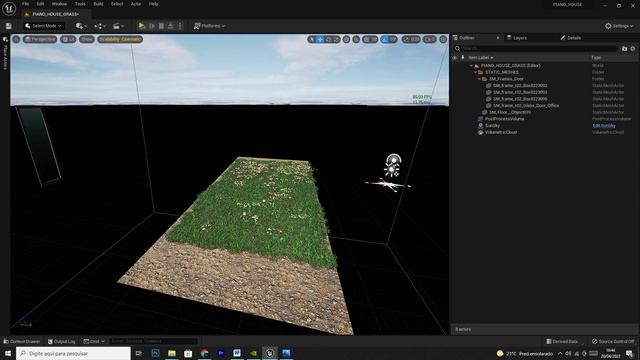This screenshot has height=360, width=640.
Task: Open the Help menu
Action: tap(153, 4)
